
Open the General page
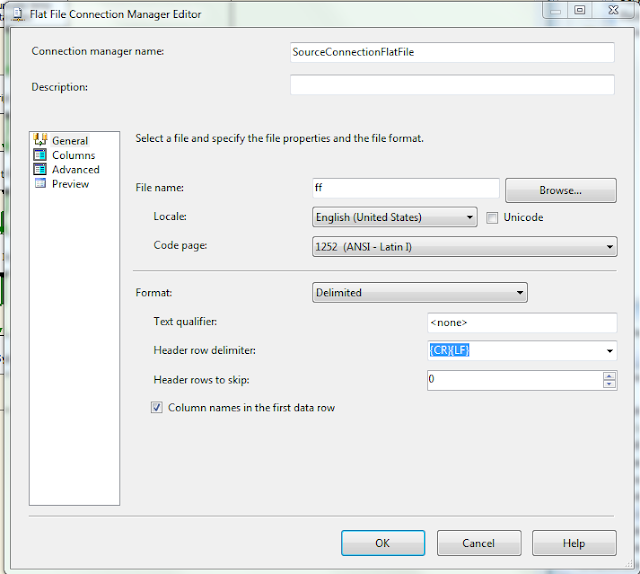pos(70,141)
